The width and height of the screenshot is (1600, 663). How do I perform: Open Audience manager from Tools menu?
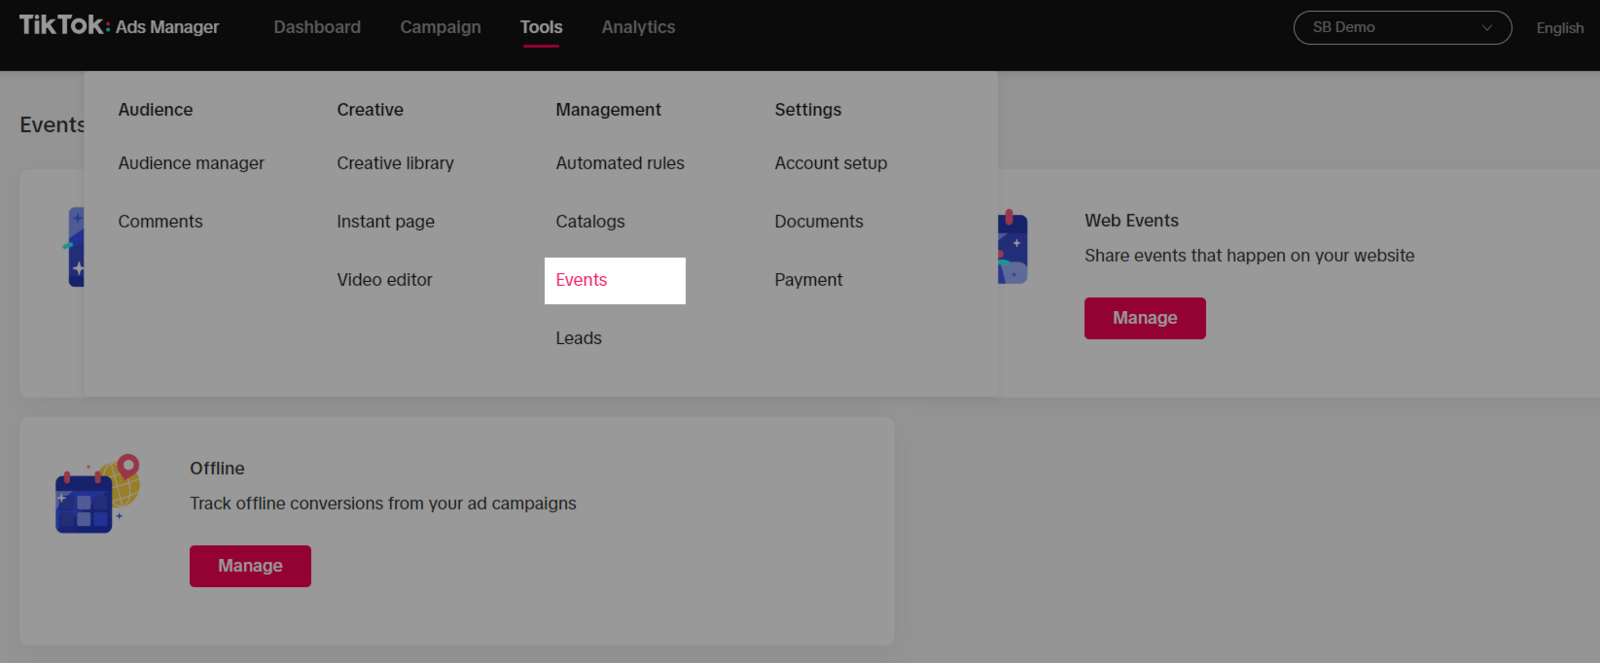tap(191, 163)
